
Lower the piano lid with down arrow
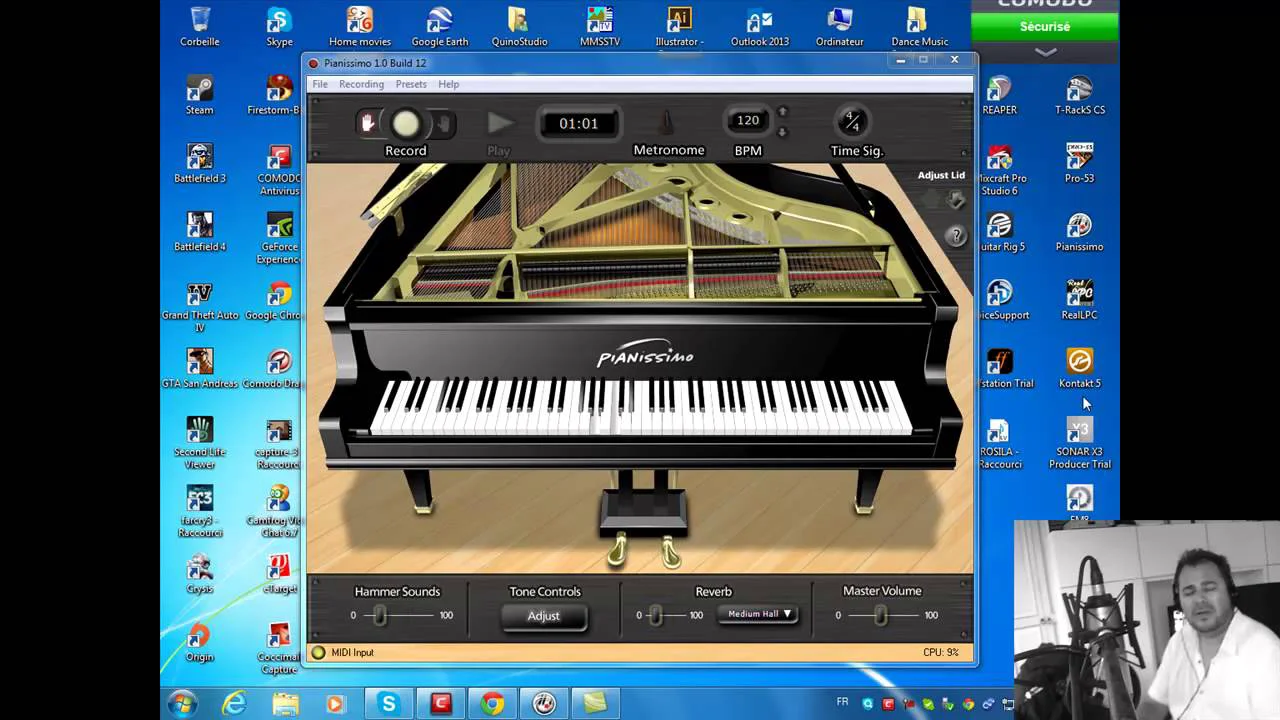tap(956, 200)
